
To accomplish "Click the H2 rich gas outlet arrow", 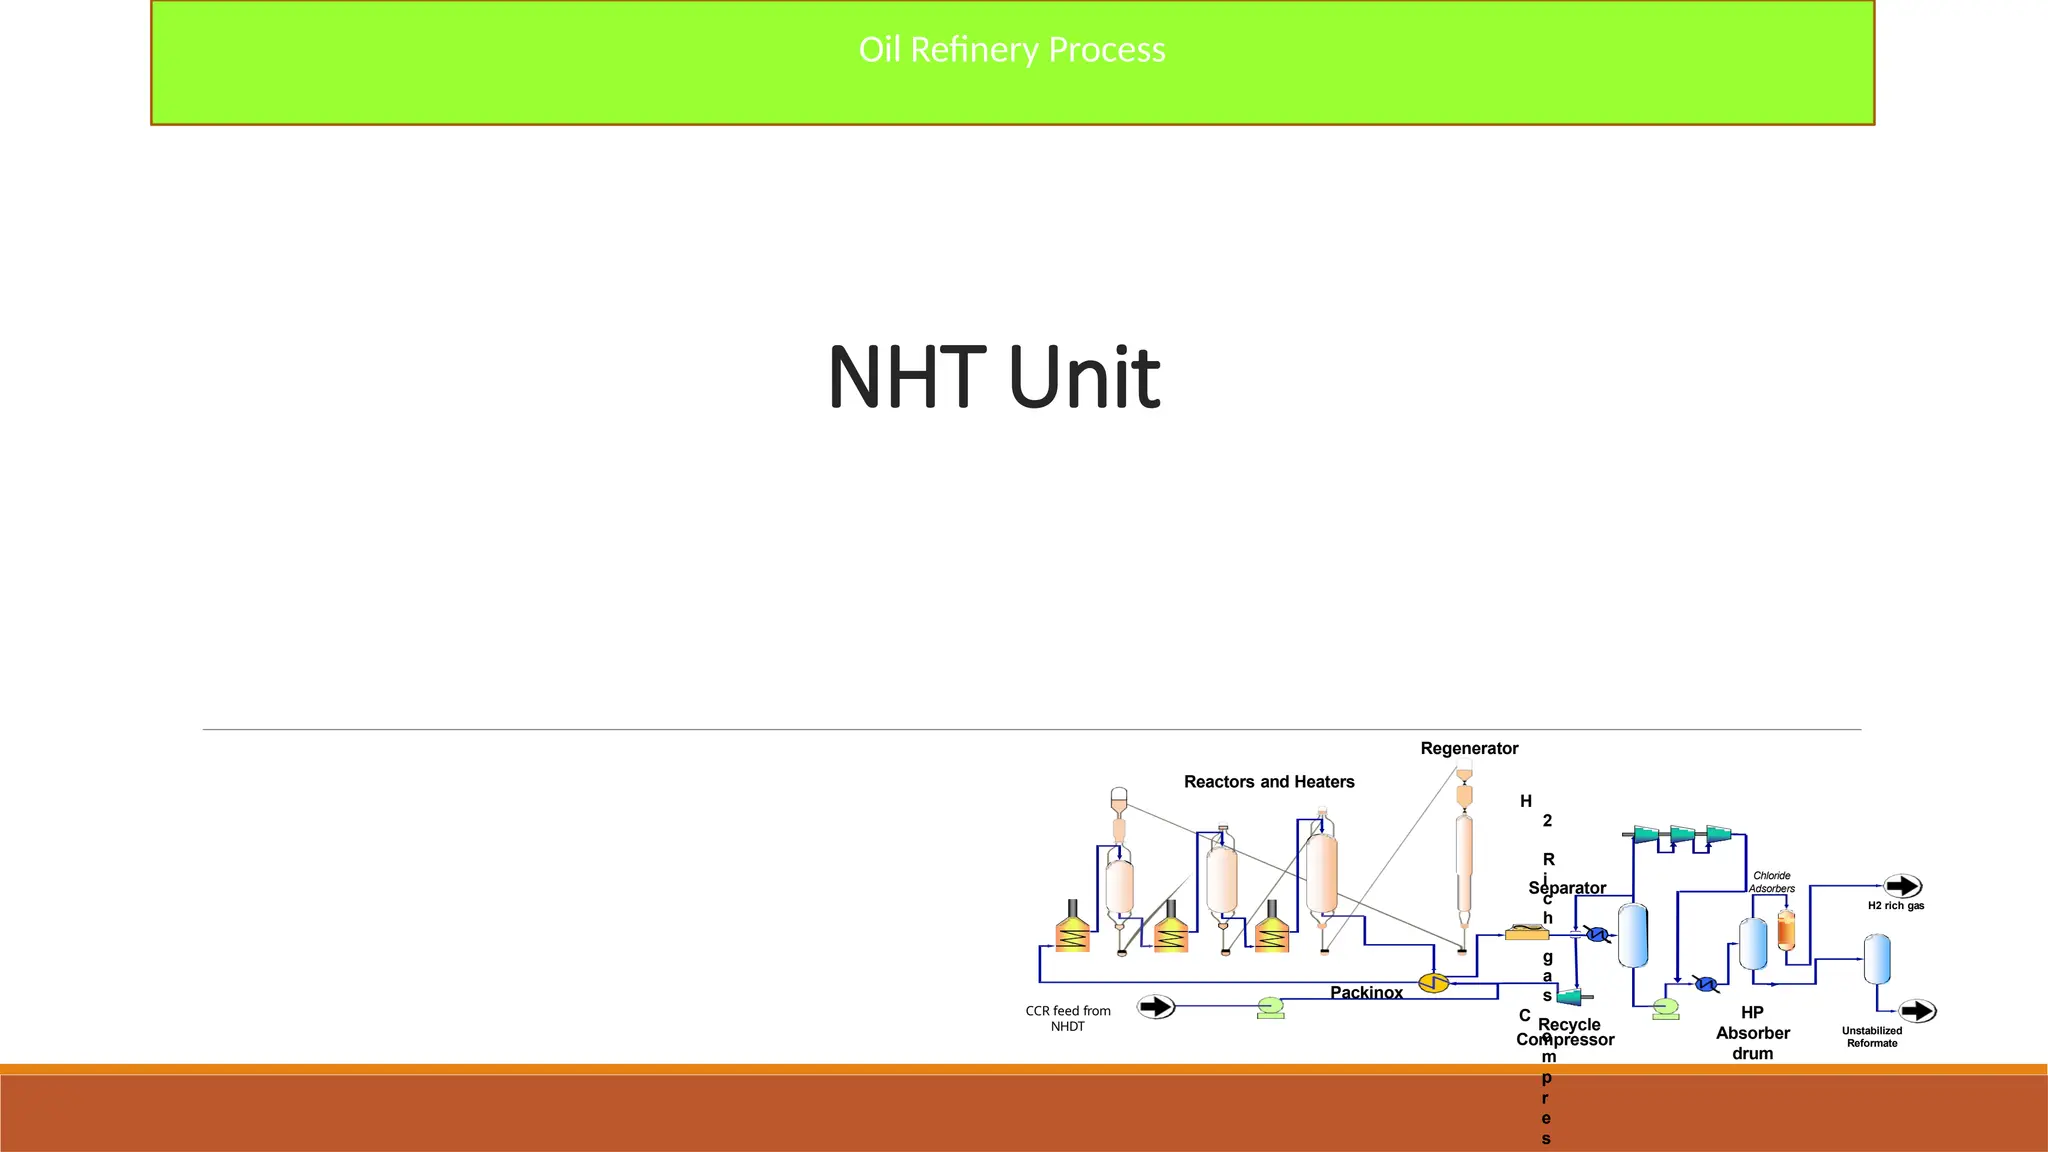I will pyautogui.click(x=1902, y=886).
